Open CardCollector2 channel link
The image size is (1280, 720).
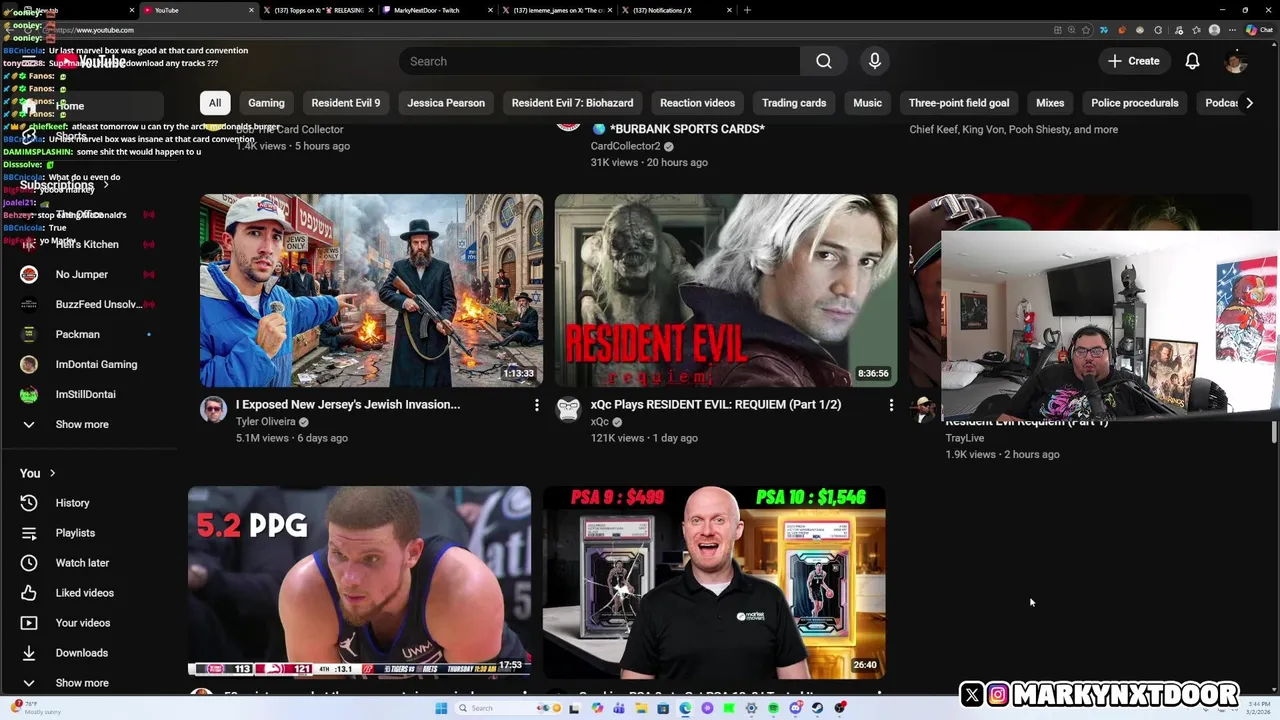625,146
